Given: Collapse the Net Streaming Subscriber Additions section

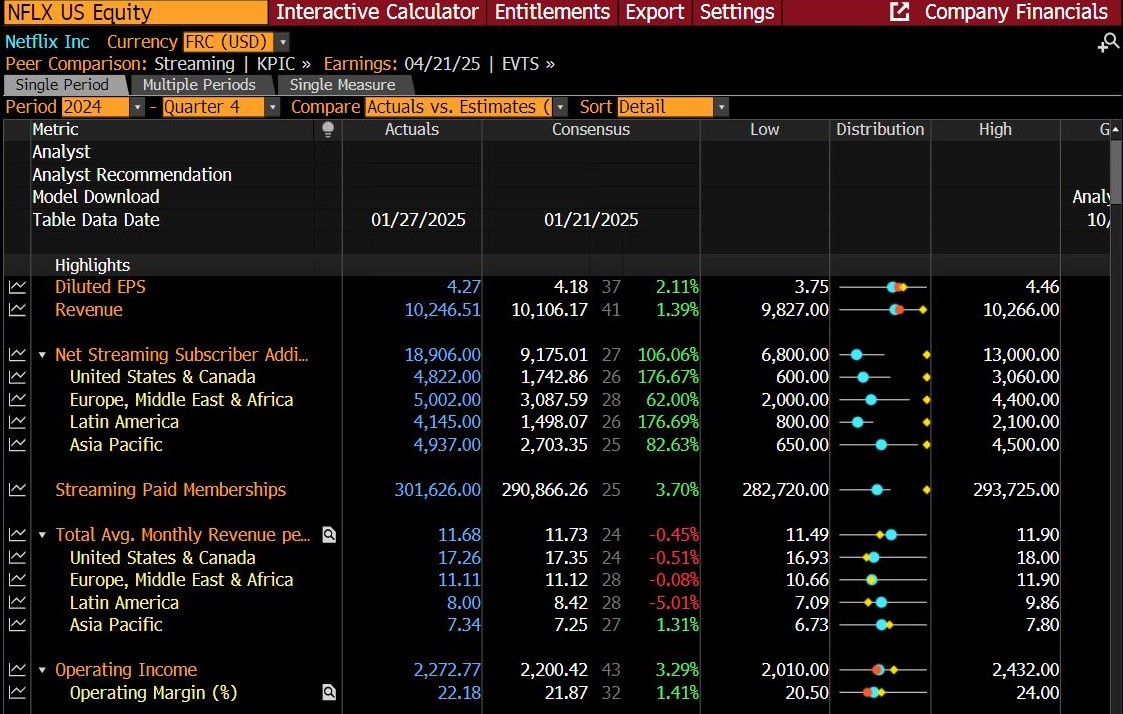Looking at the screenshot, I should (x=40, y=355).
